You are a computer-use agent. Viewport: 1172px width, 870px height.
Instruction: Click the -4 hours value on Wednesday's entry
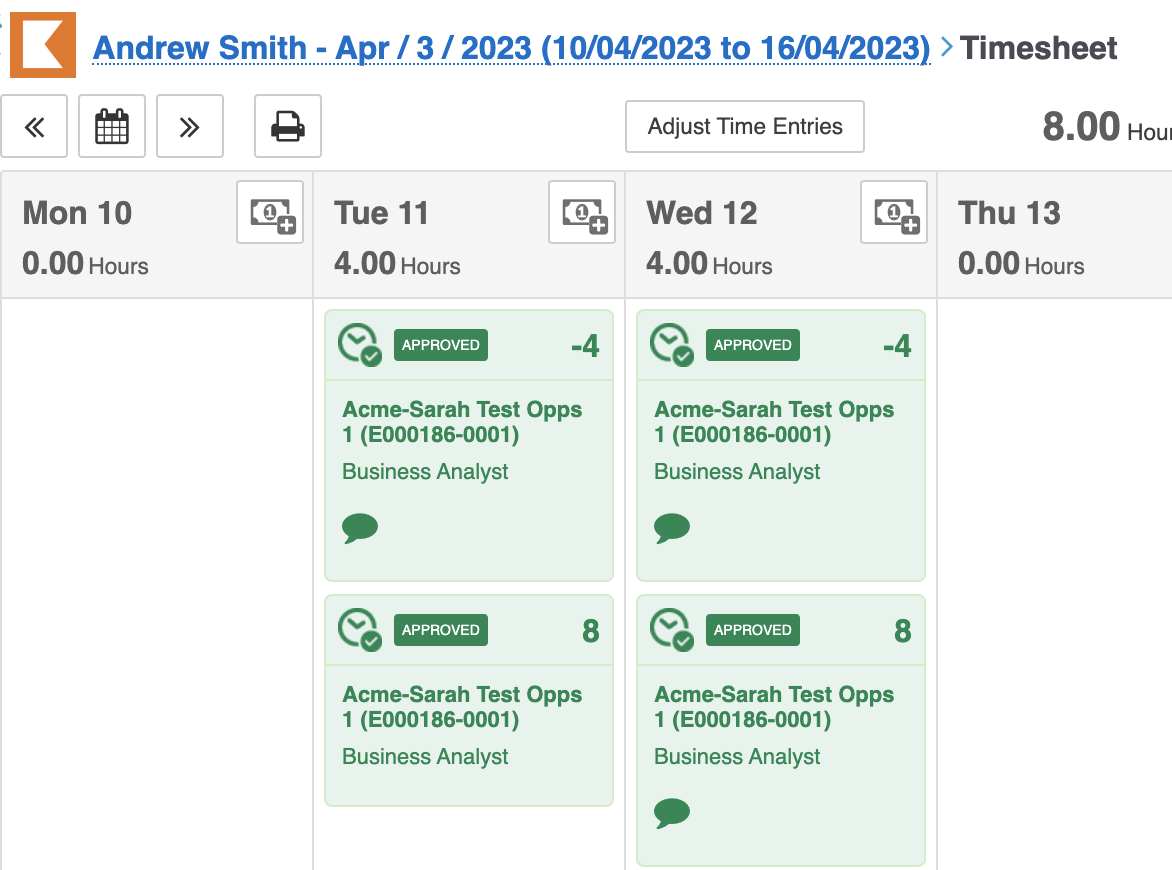[x=897, y=346]
